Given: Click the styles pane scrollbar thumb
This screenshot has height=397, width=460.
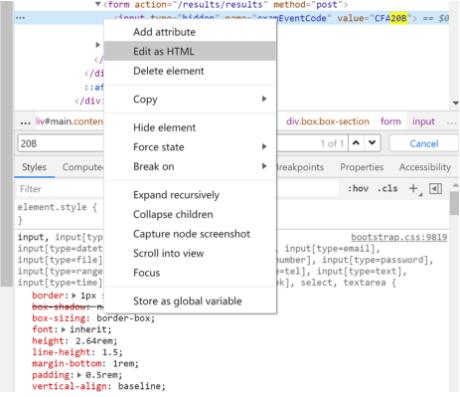Looking at the screenshot, I should (454, 203).
